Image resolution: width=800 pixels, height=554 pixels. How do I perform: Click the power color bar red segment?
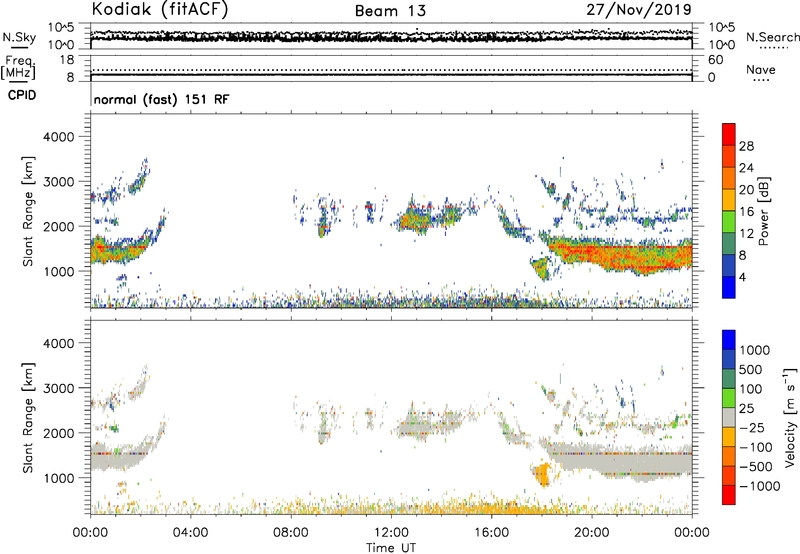[x=729, y=134]
